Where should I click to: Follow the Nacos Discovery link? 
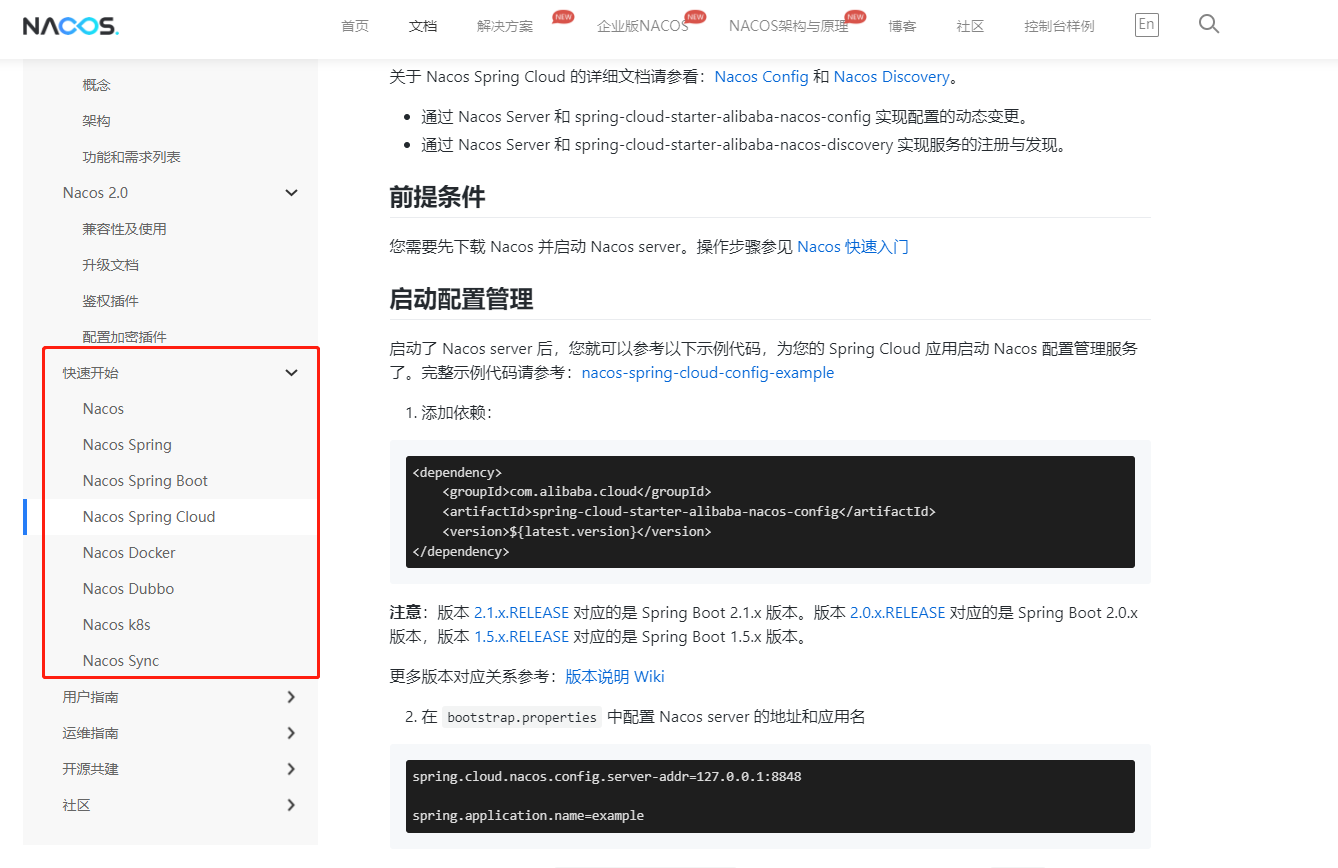[892, 77]
